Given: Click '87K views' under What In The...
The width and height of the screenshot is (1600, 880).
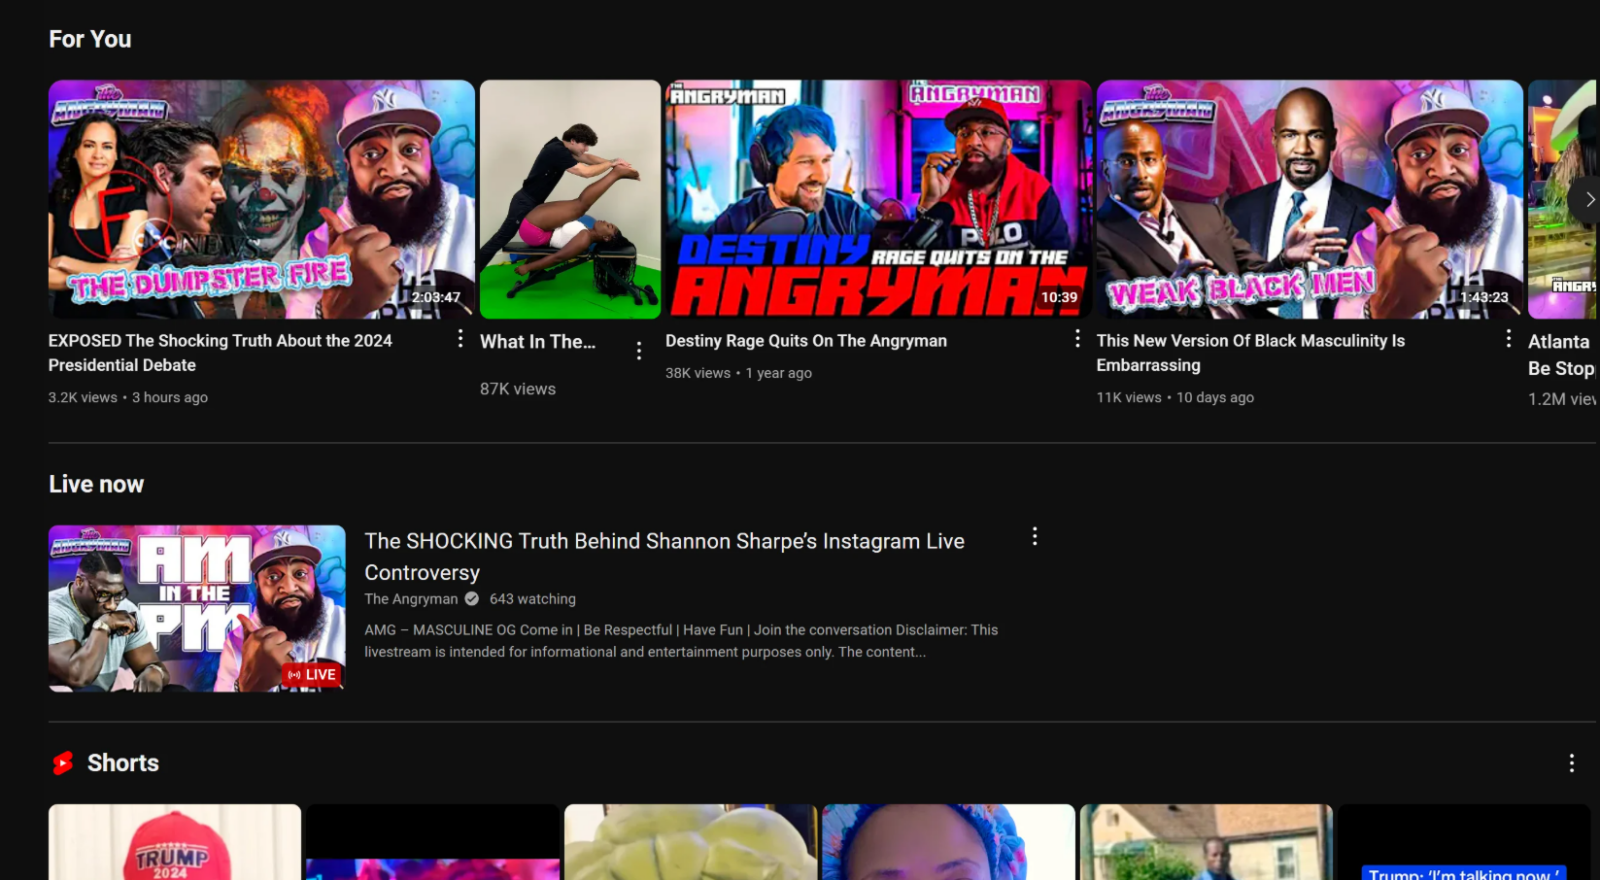Looking at the screenshot, I should click(518, 389).
